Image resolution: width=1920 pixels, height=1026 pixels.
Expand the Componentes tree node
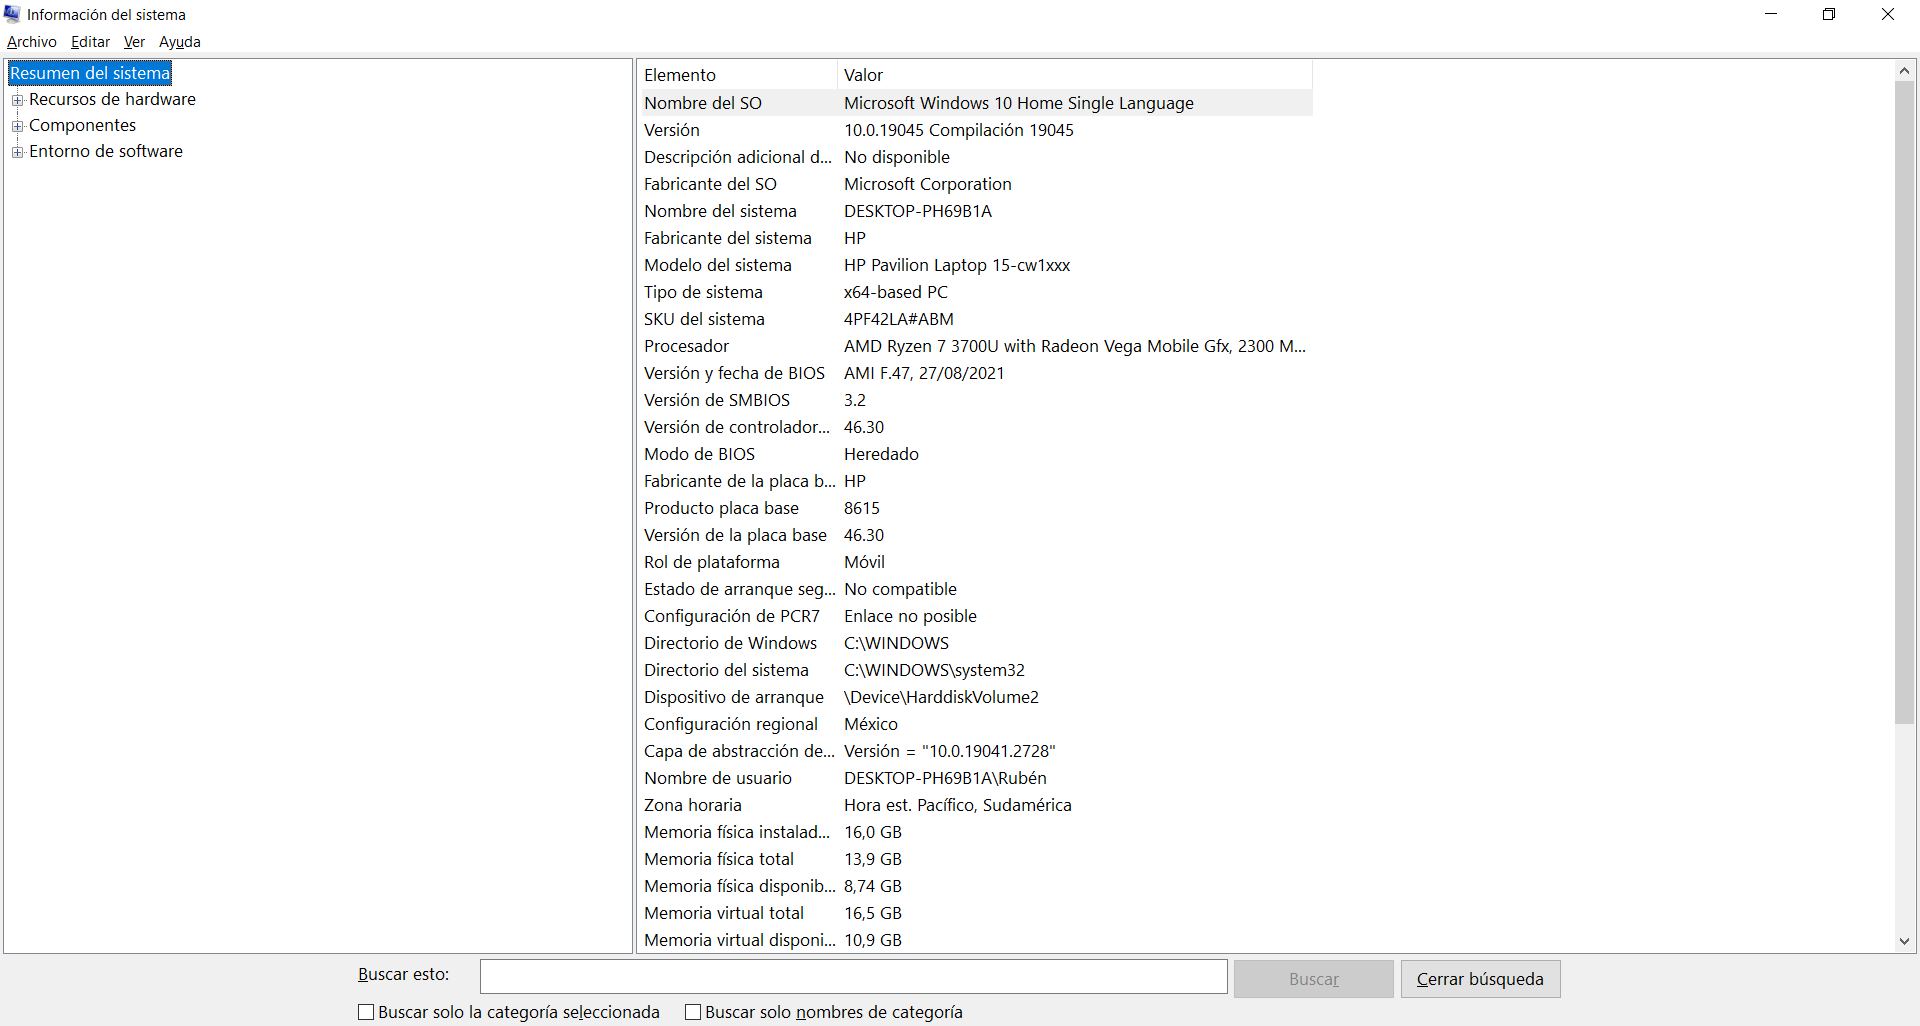click(x=17, y=126)
